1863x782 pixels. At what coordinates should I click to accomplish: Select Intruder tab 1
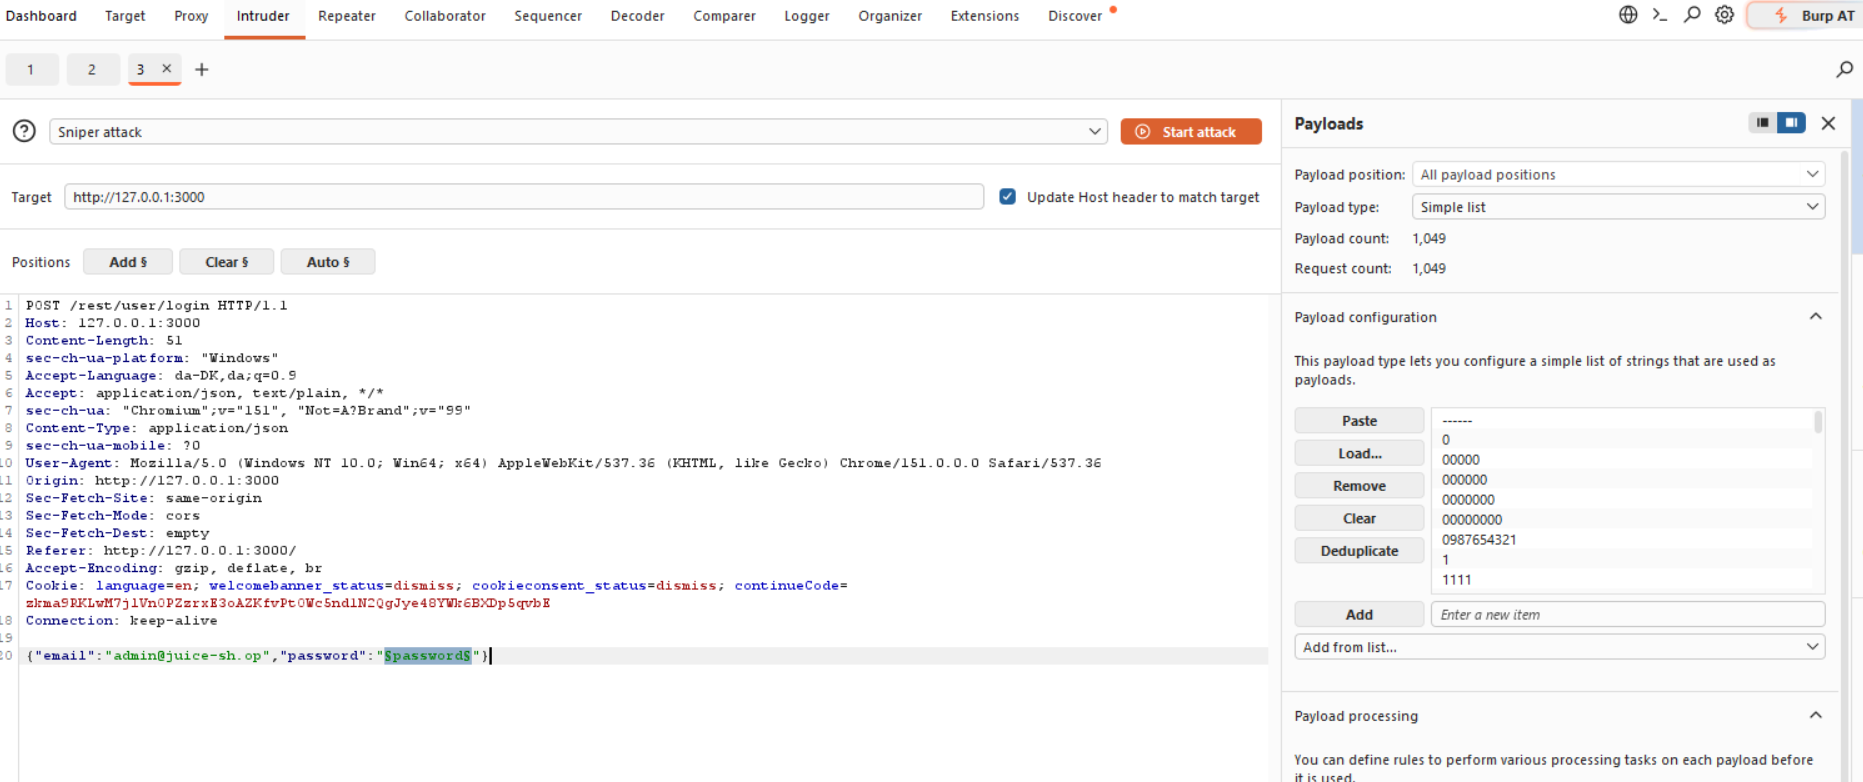[31, 69]
